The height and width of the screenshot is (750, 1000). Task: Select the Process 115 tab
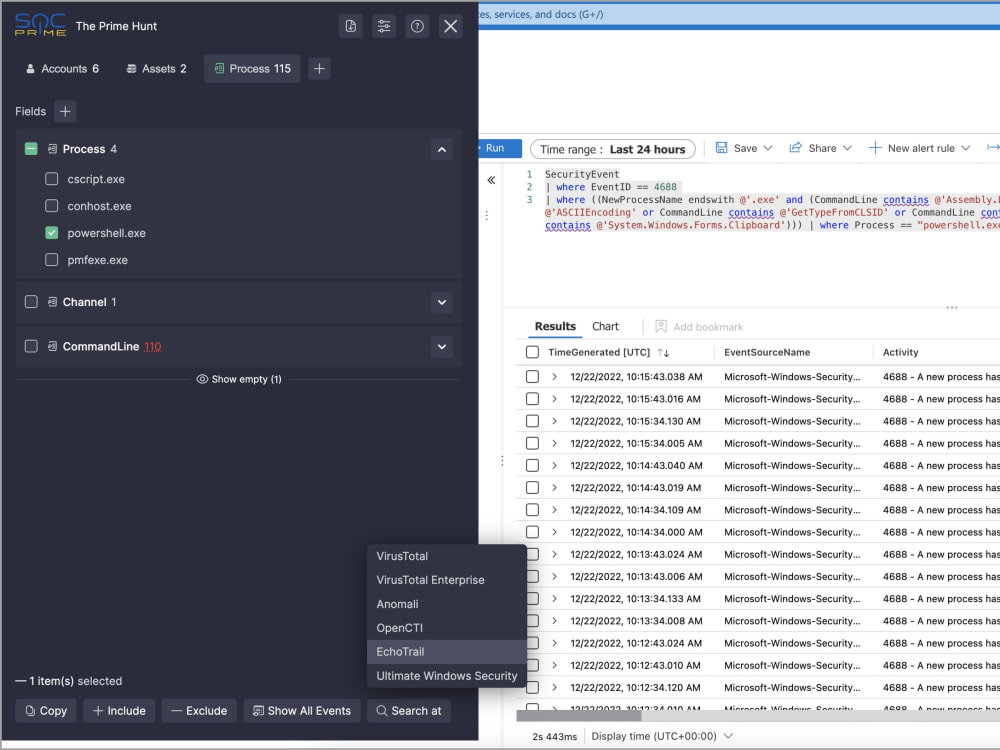[x=253, y=69]
